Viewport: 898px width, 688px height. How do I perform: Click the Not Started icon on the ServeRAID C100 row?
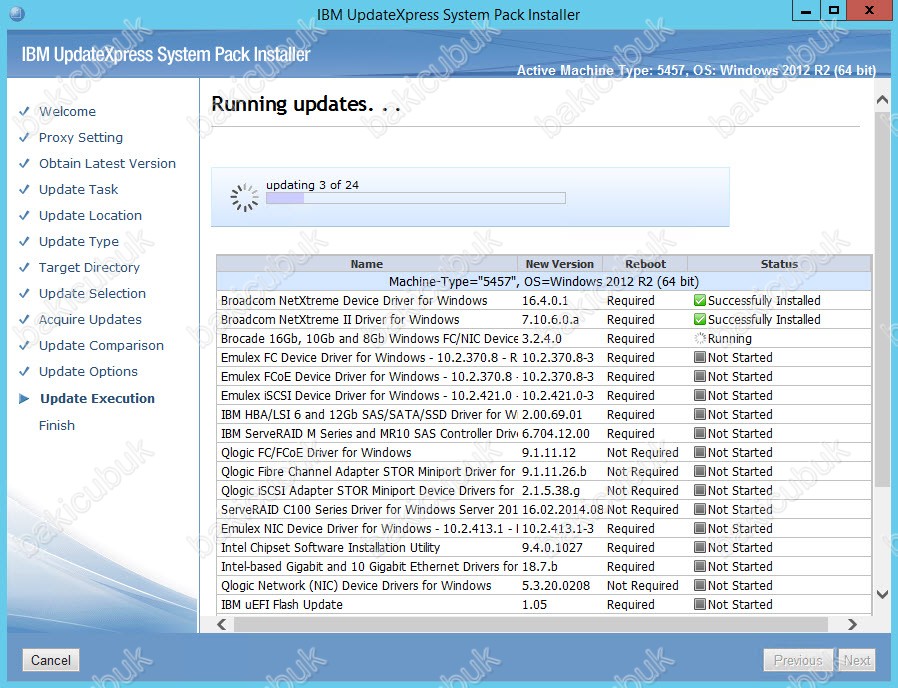(x=699, y=509)
